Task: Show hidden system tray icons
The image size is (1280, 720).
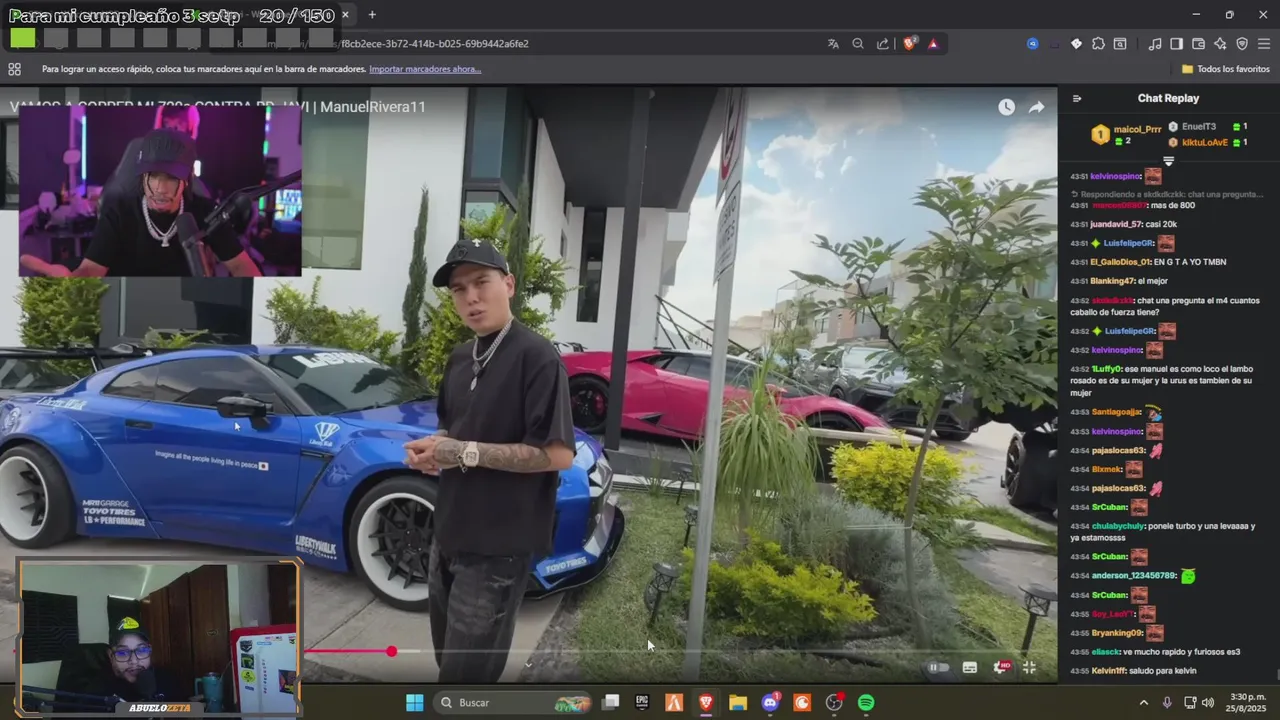Action: click(x=1144, y=703)
